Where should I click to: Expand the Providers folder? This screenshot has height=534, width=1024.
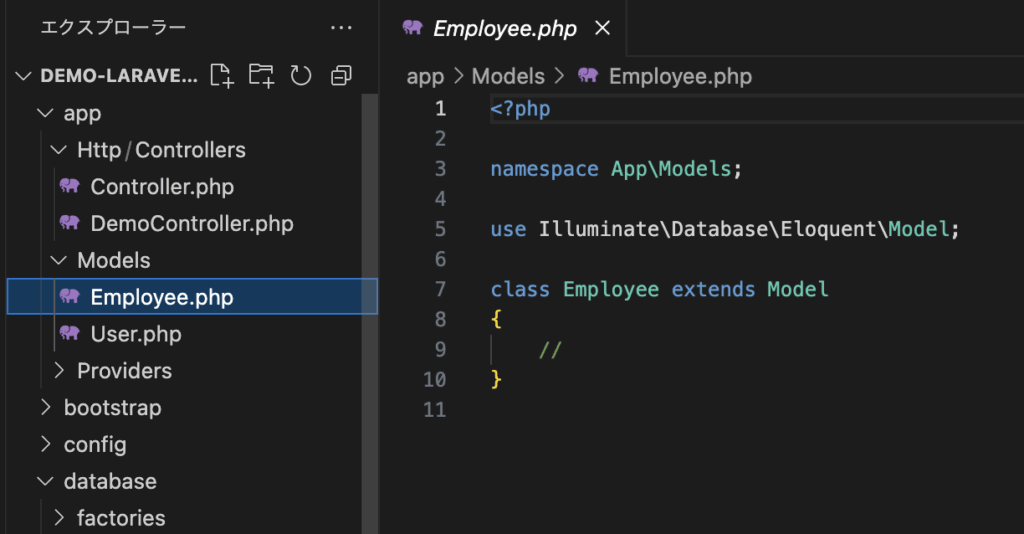(58, 370)
